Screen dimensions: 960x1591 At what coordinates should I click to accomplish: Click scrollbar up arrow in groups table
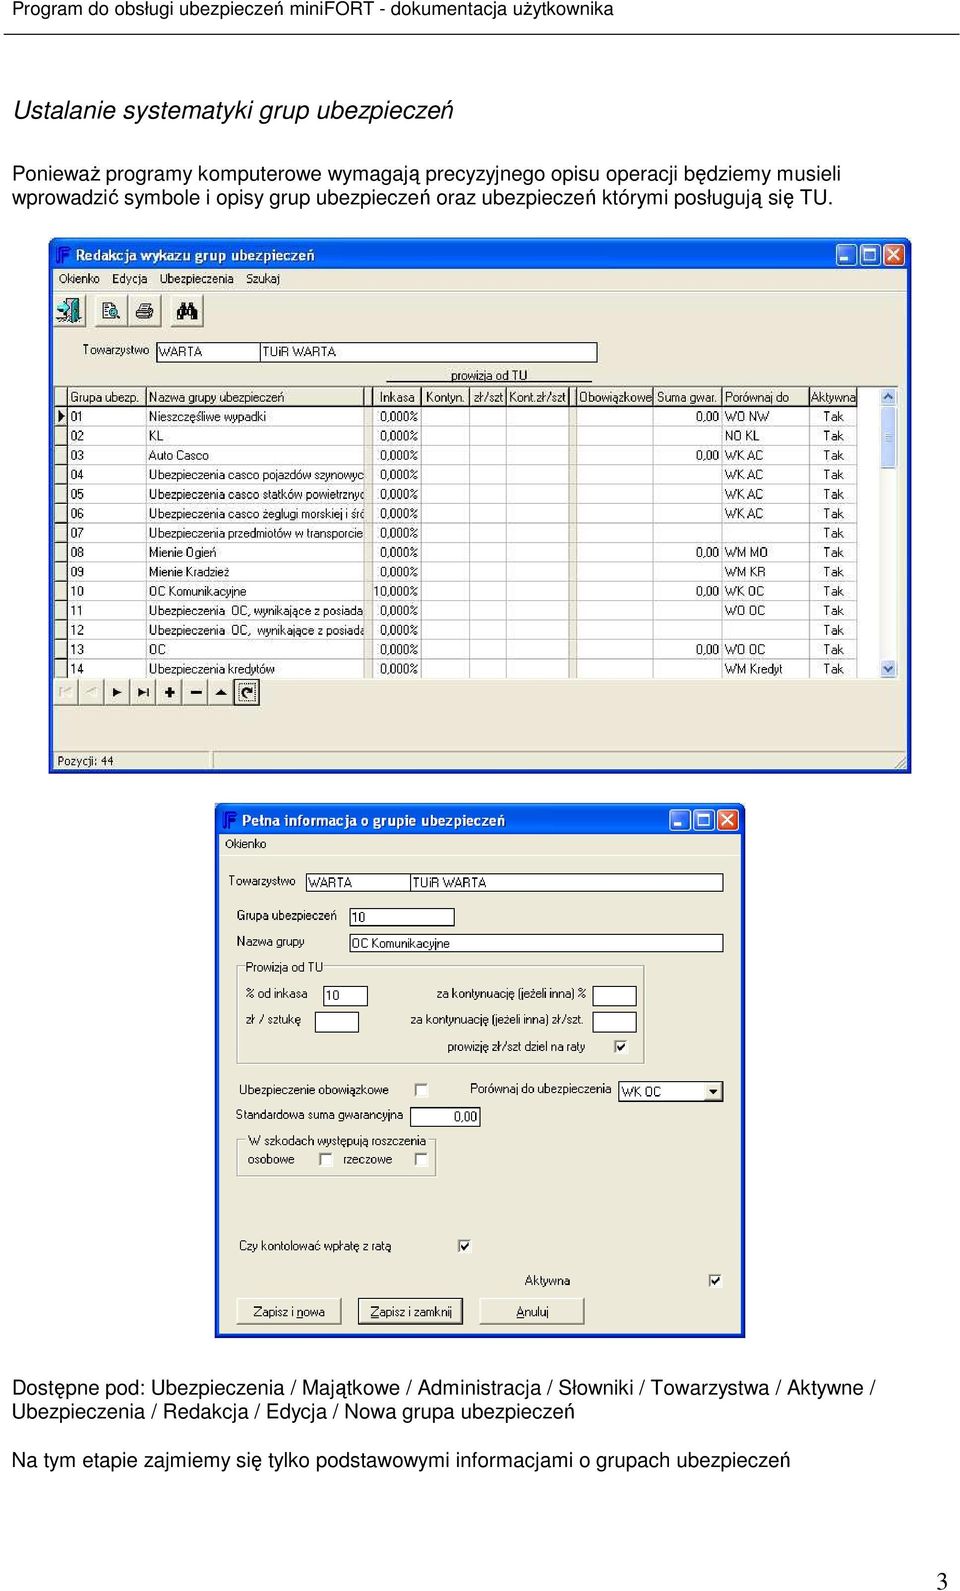(888, 398)
